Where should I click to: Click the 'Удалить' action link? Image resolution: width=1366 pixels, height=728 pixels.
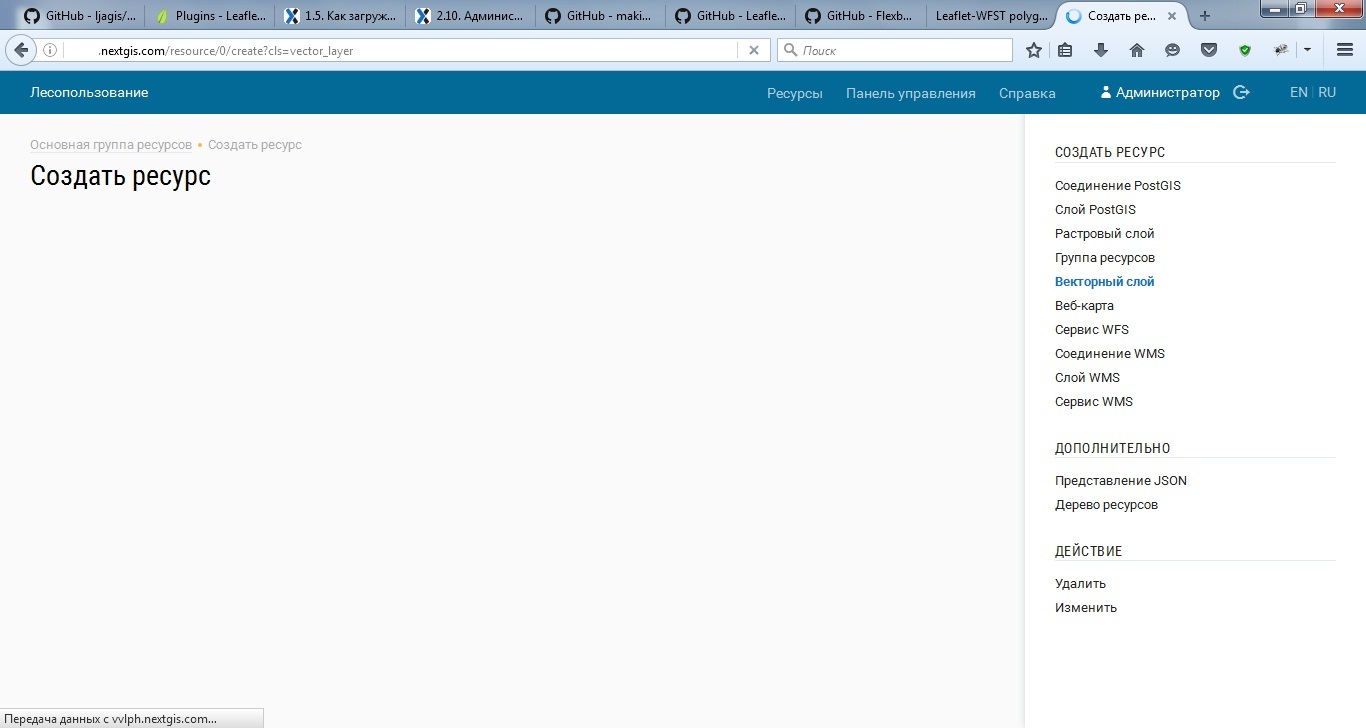pos(1080,584)
